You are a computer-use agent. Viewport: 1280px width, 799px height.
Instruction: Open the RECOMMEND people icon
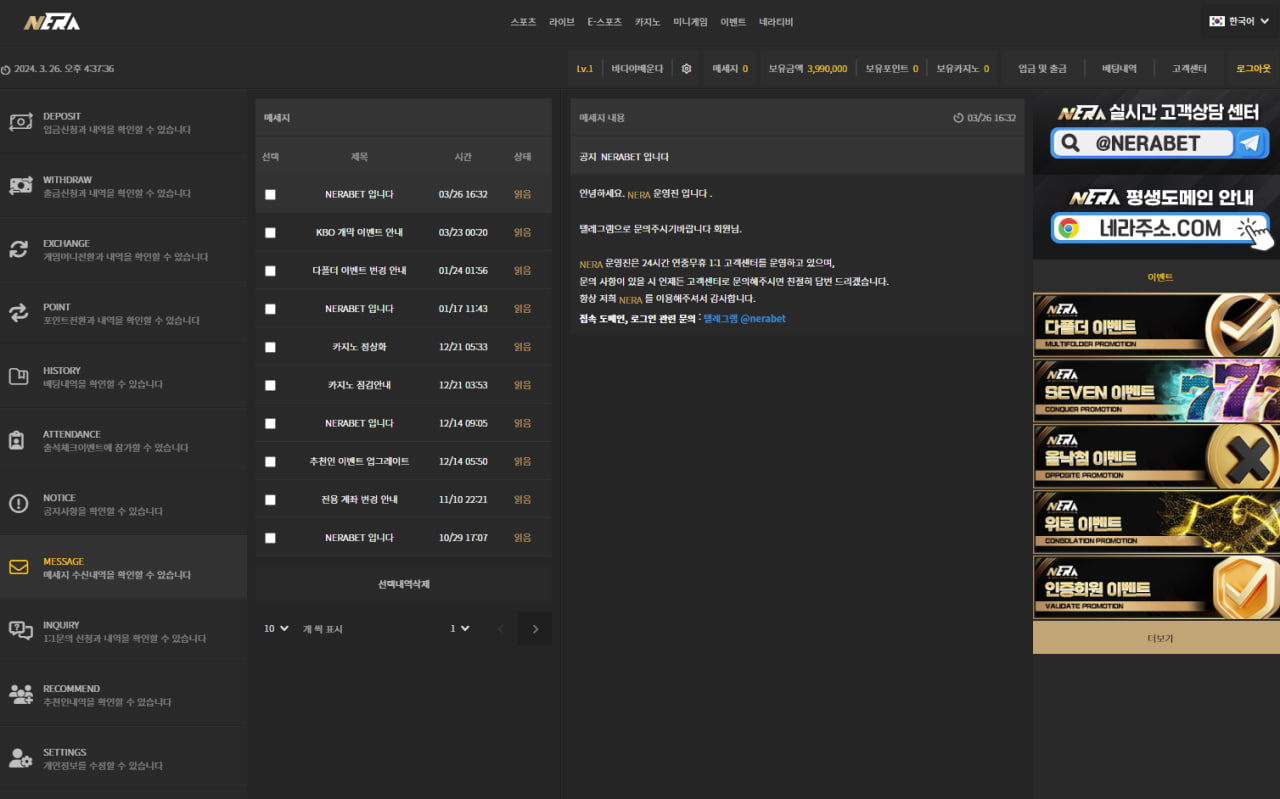(x=20, y=694)
